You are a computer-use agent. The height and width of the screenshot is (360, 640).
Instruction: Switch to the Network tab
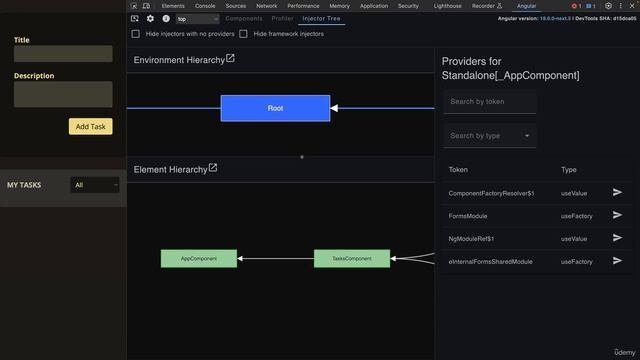click(x=267, y=6)
